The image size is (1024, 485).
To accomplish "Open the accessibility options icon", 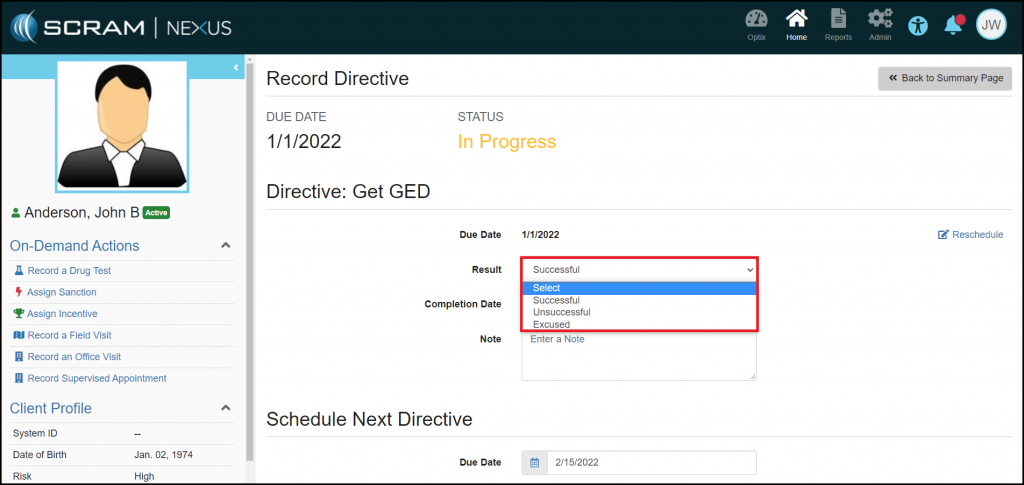I will tap(918, 25).
